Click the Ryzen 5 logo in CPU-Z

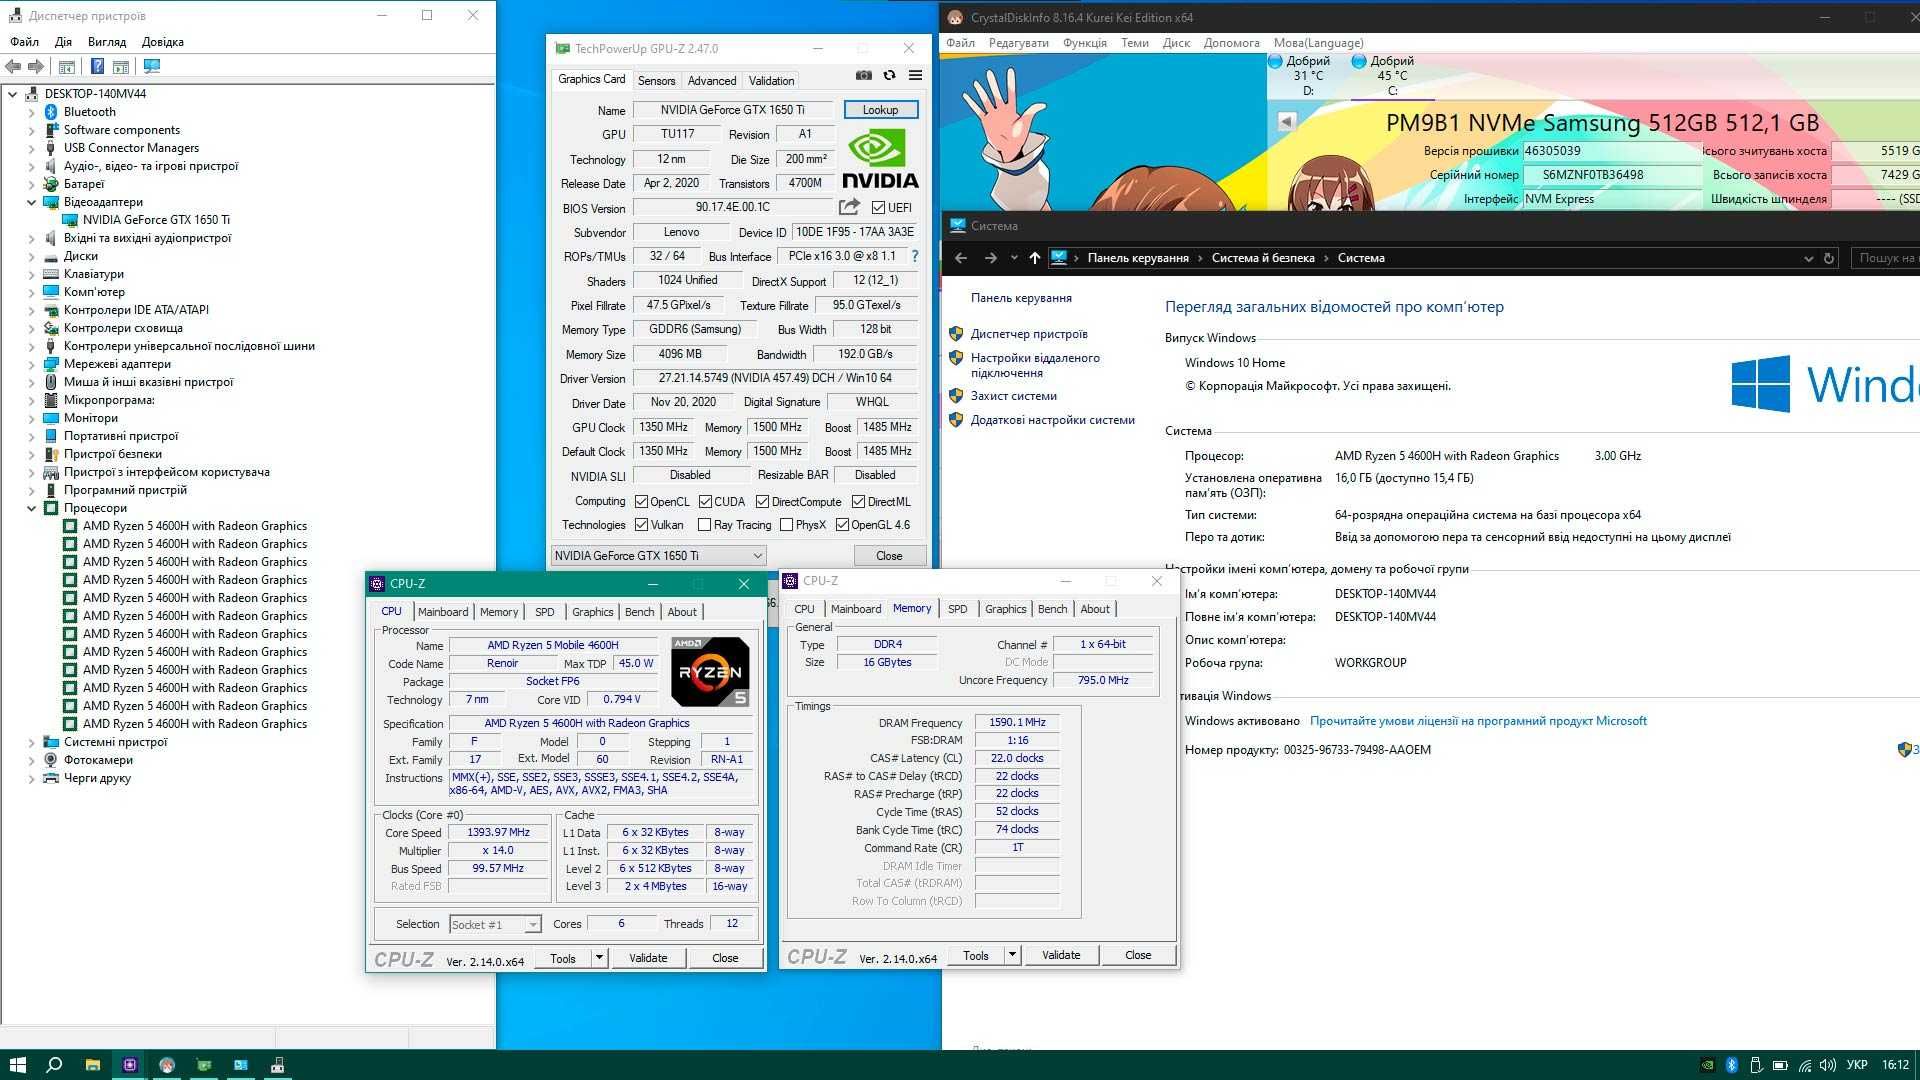point(710,672)
